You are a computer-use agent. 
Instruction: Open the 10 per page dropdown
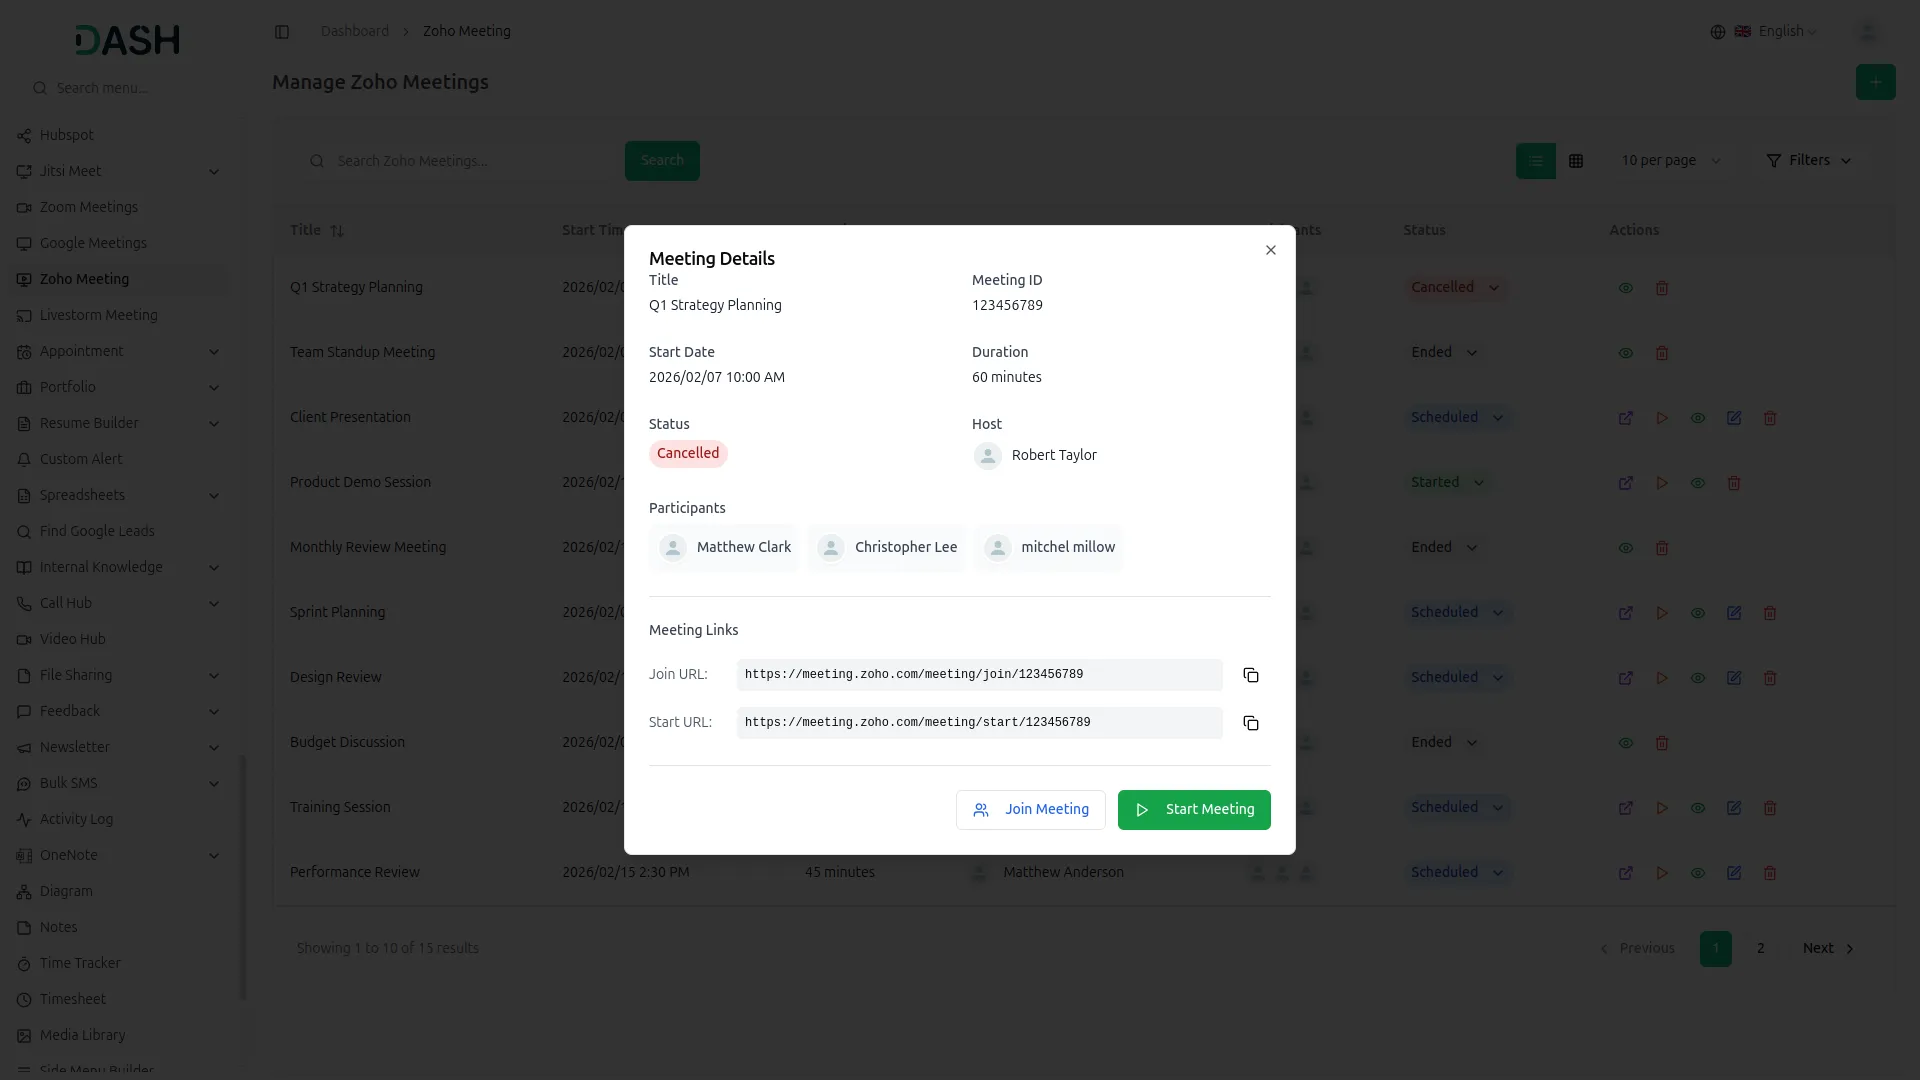[x=1670, y=161]
